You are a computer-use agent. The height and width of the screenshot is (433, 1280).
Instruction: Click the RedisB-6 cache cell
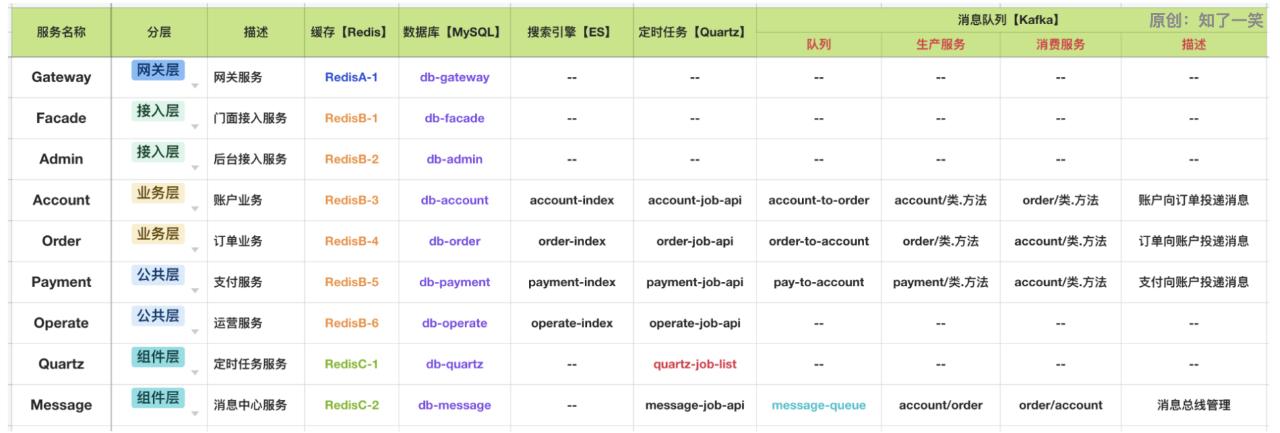point(351,323)
